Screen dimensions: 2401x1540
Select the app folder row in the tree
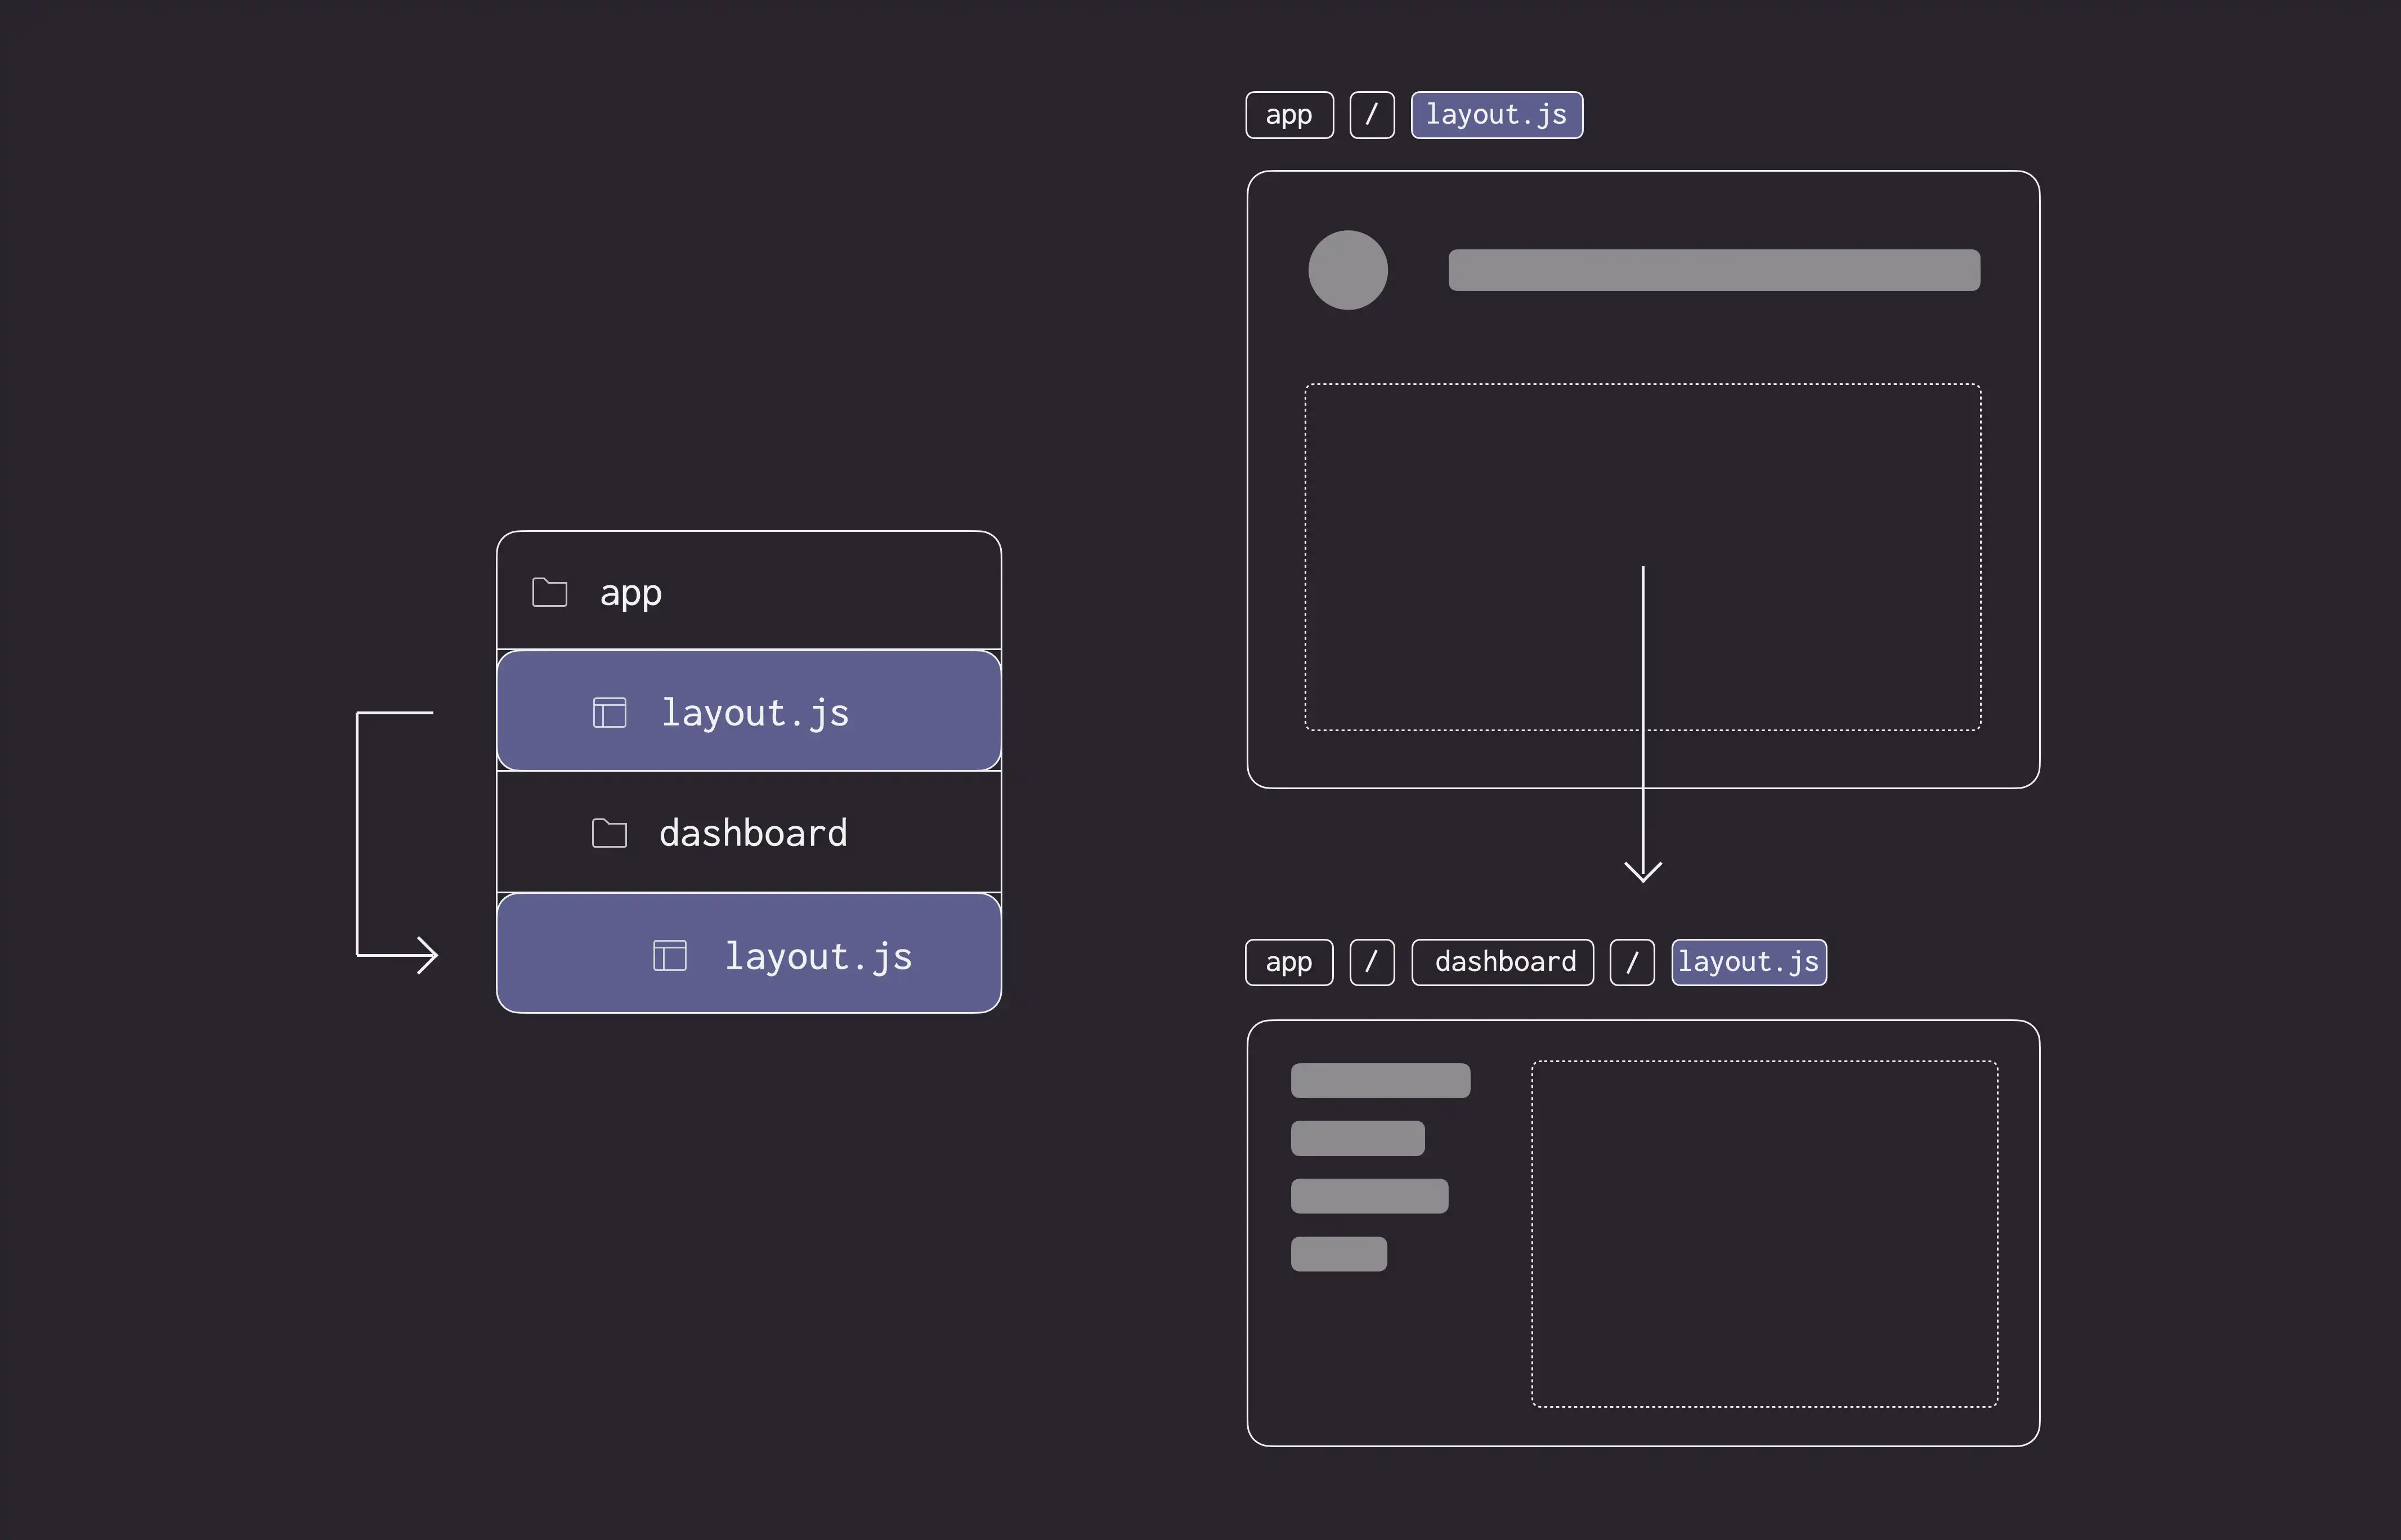749,591
